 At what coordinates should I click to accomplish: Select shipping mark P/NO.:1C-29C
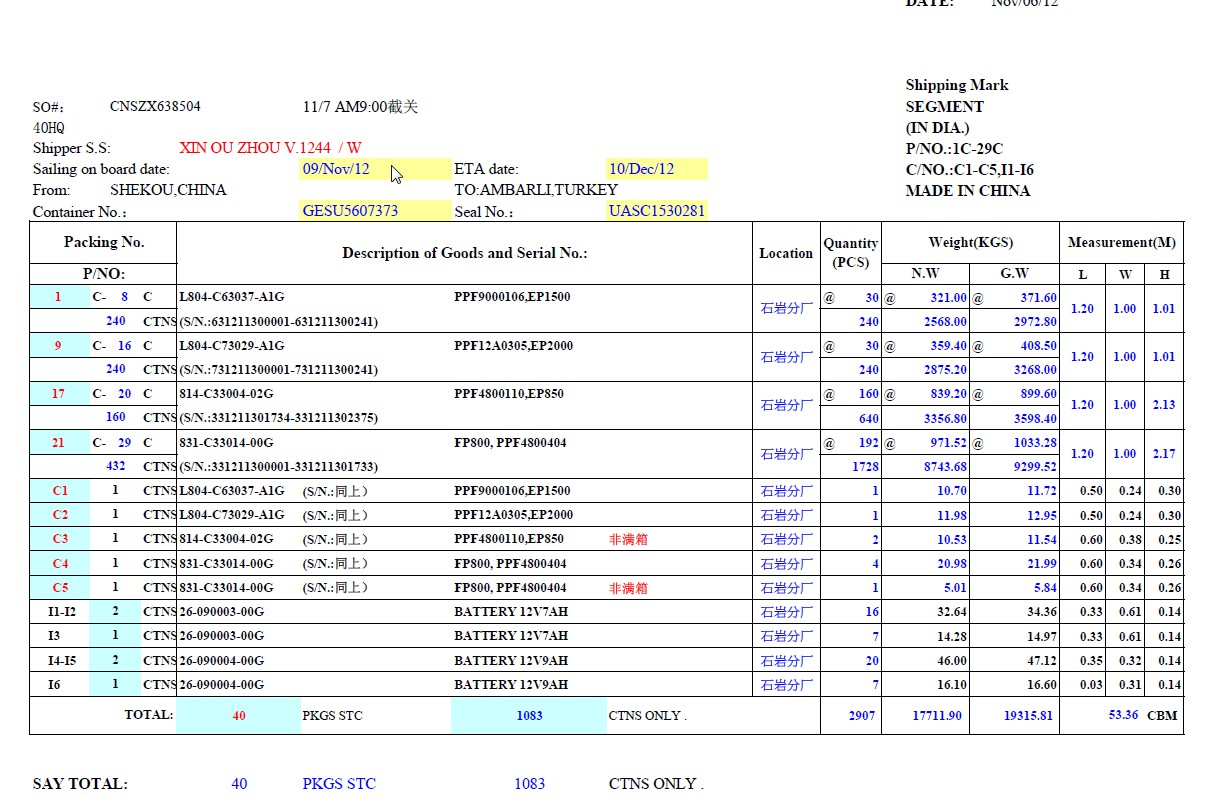coord(954,149)
